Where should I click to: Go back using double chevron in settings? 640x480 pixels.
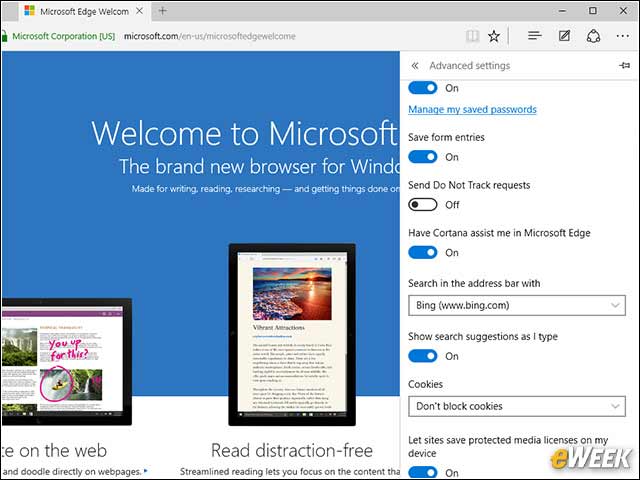[415, 65]
